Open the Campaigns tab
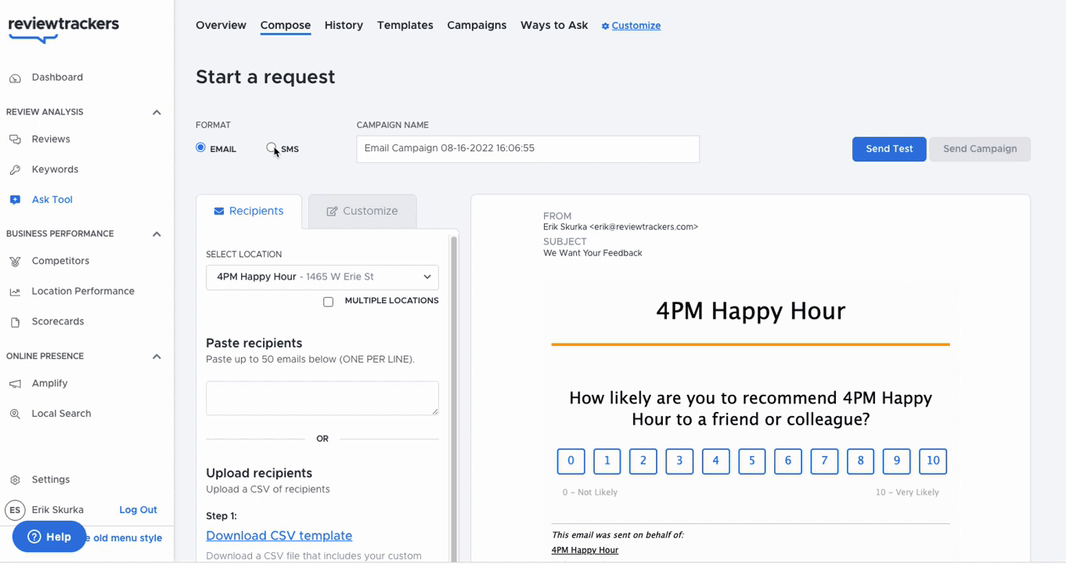Image resolution: width=1066 pixels, height=564 pixels. pyautogui.click(x=477, y=25)
